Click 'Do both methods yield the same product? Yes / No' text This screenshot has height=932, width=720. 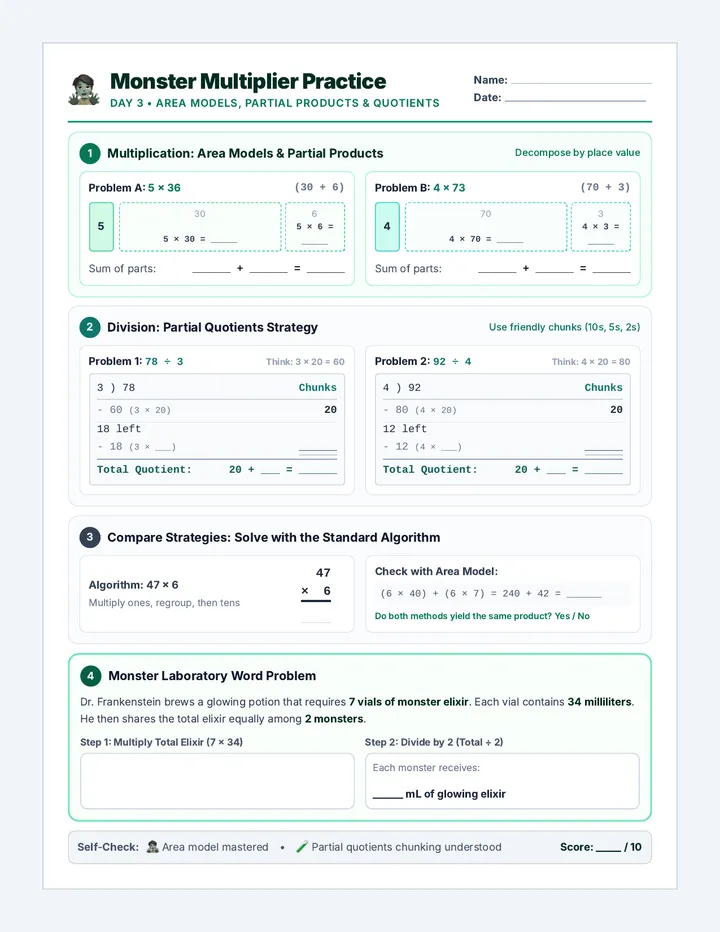[x=482, y=616]
